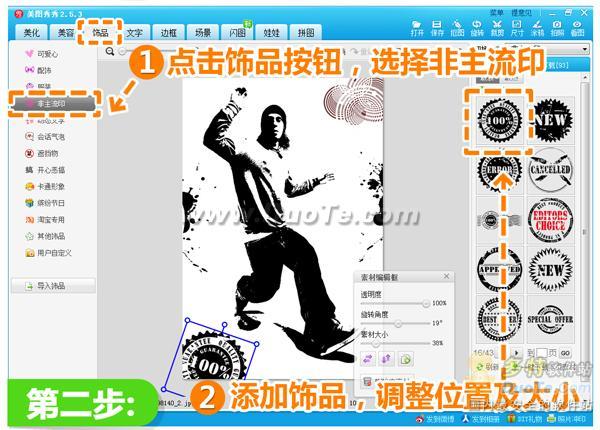The height and width of the screenshot is (430, 600).
Task: Pick the ERROR stamp thumbnail
Action: [499, 170]
